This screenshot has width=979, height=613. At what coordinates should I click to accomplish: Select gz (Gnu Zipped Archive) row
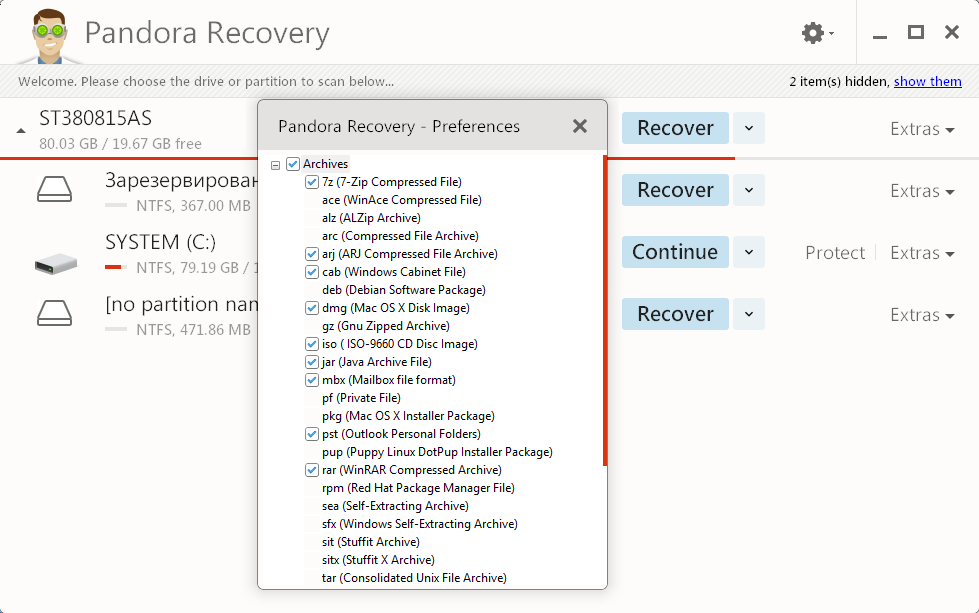click(385, 326)
